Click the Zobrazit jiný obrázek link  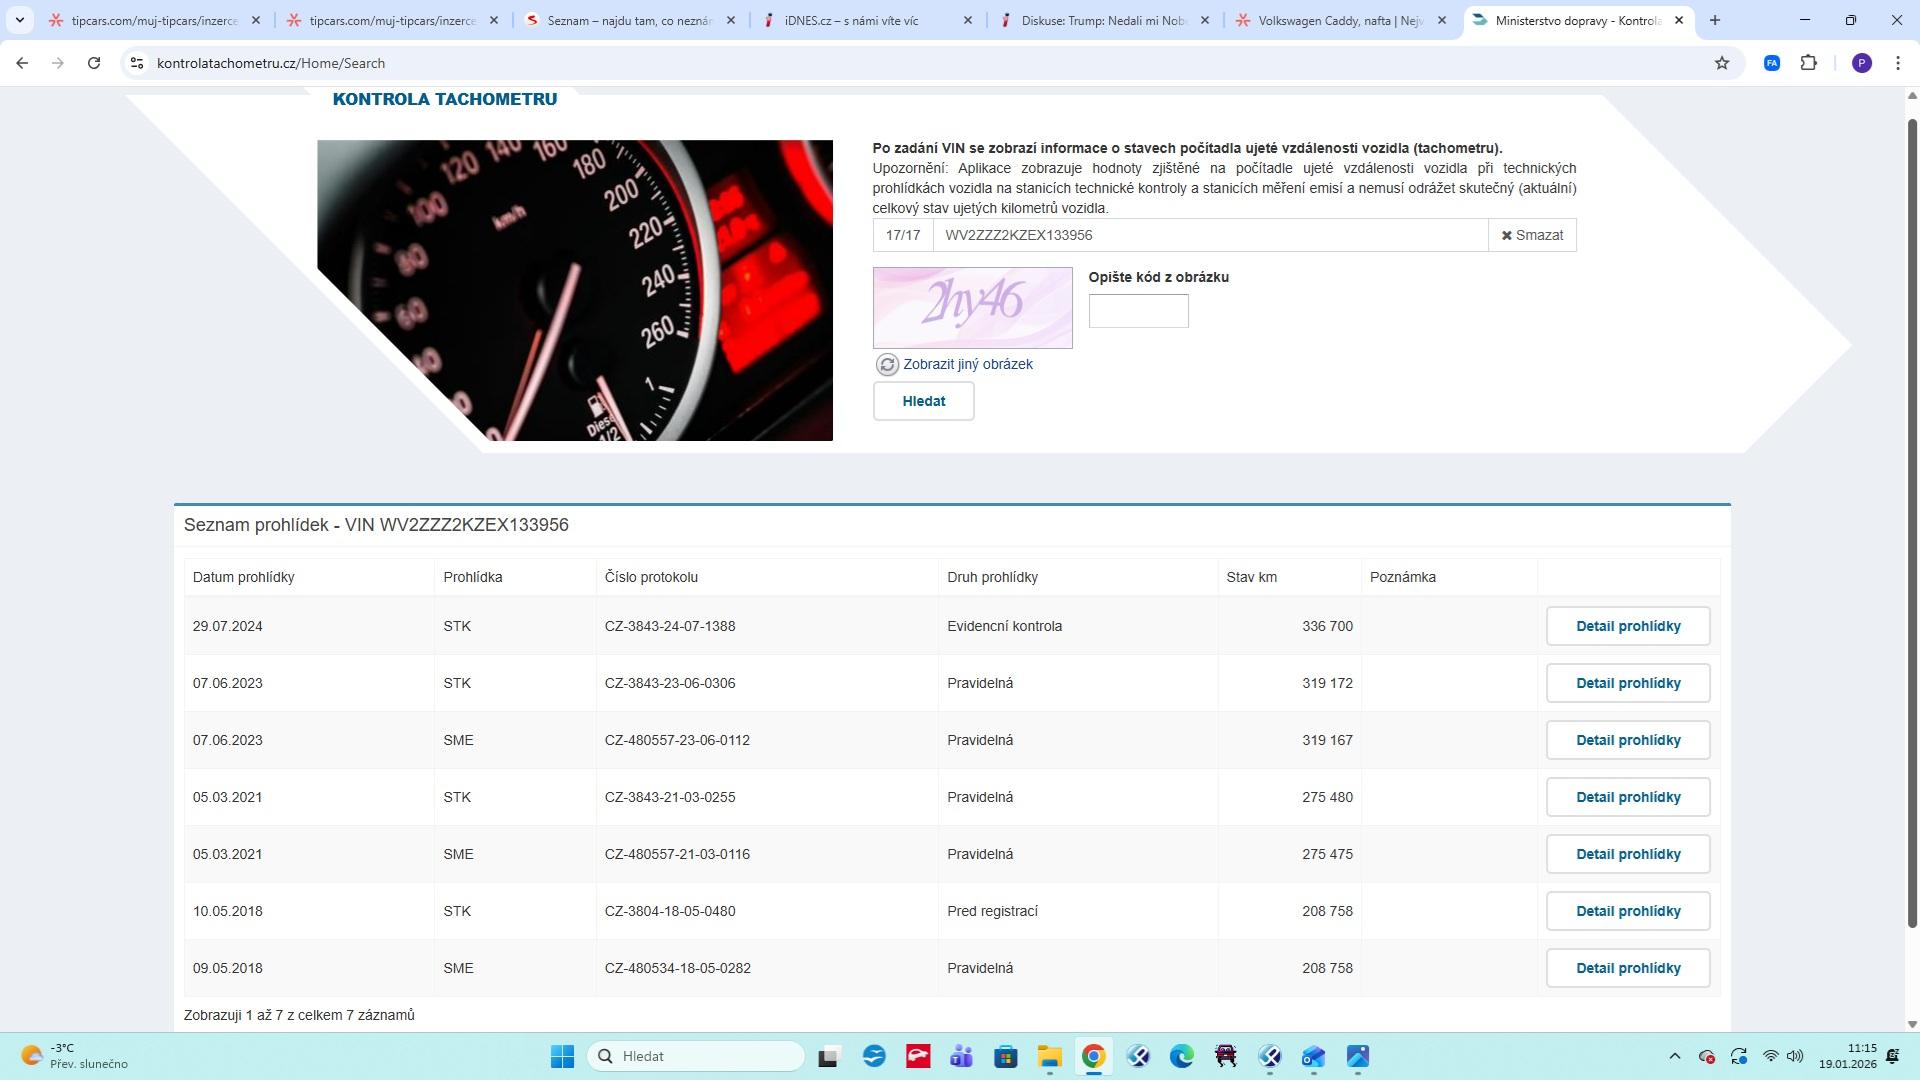coord(967,365)
